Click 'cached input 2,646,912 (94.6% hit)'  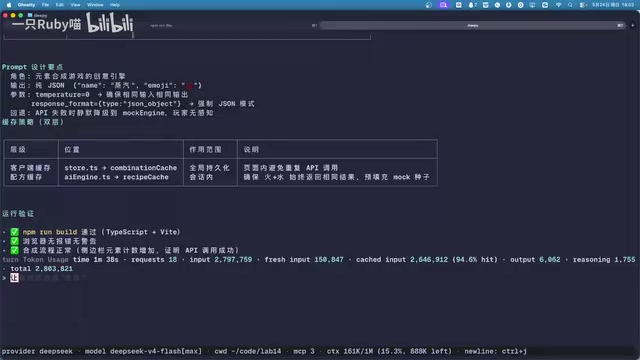point(427,260)
